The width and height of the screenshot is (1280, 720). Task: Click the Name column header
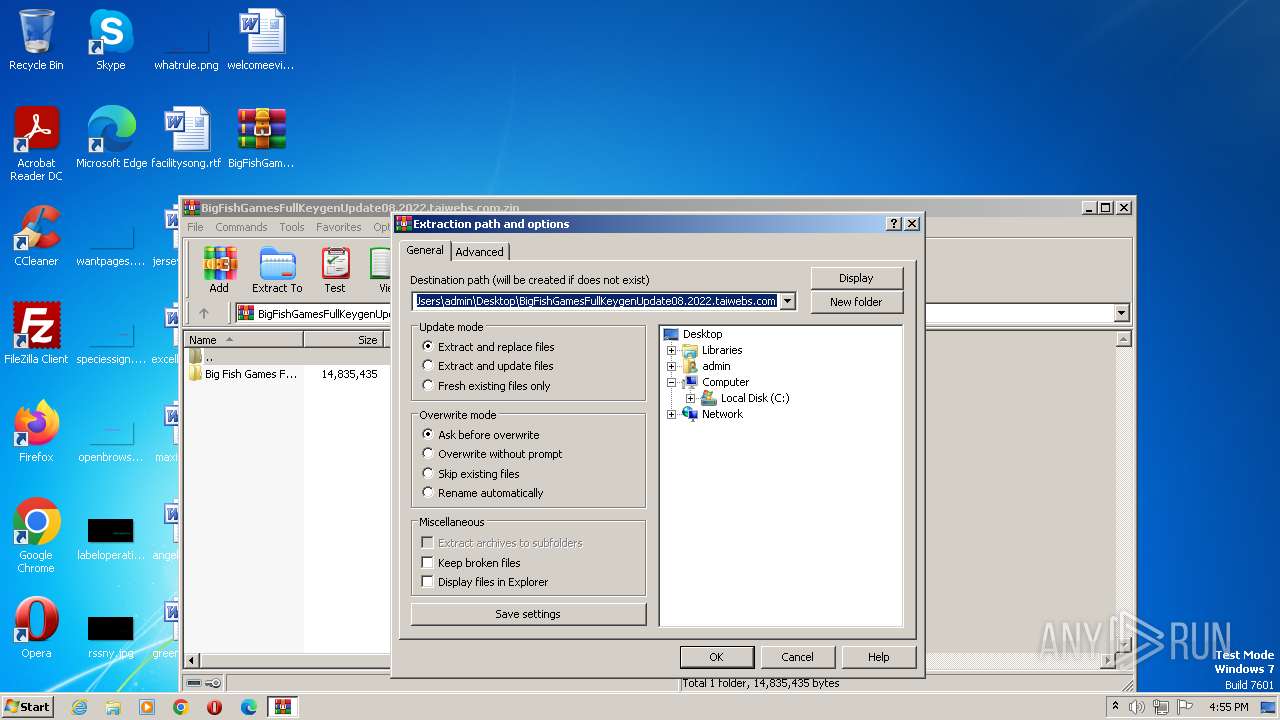(x=244, y=340)
